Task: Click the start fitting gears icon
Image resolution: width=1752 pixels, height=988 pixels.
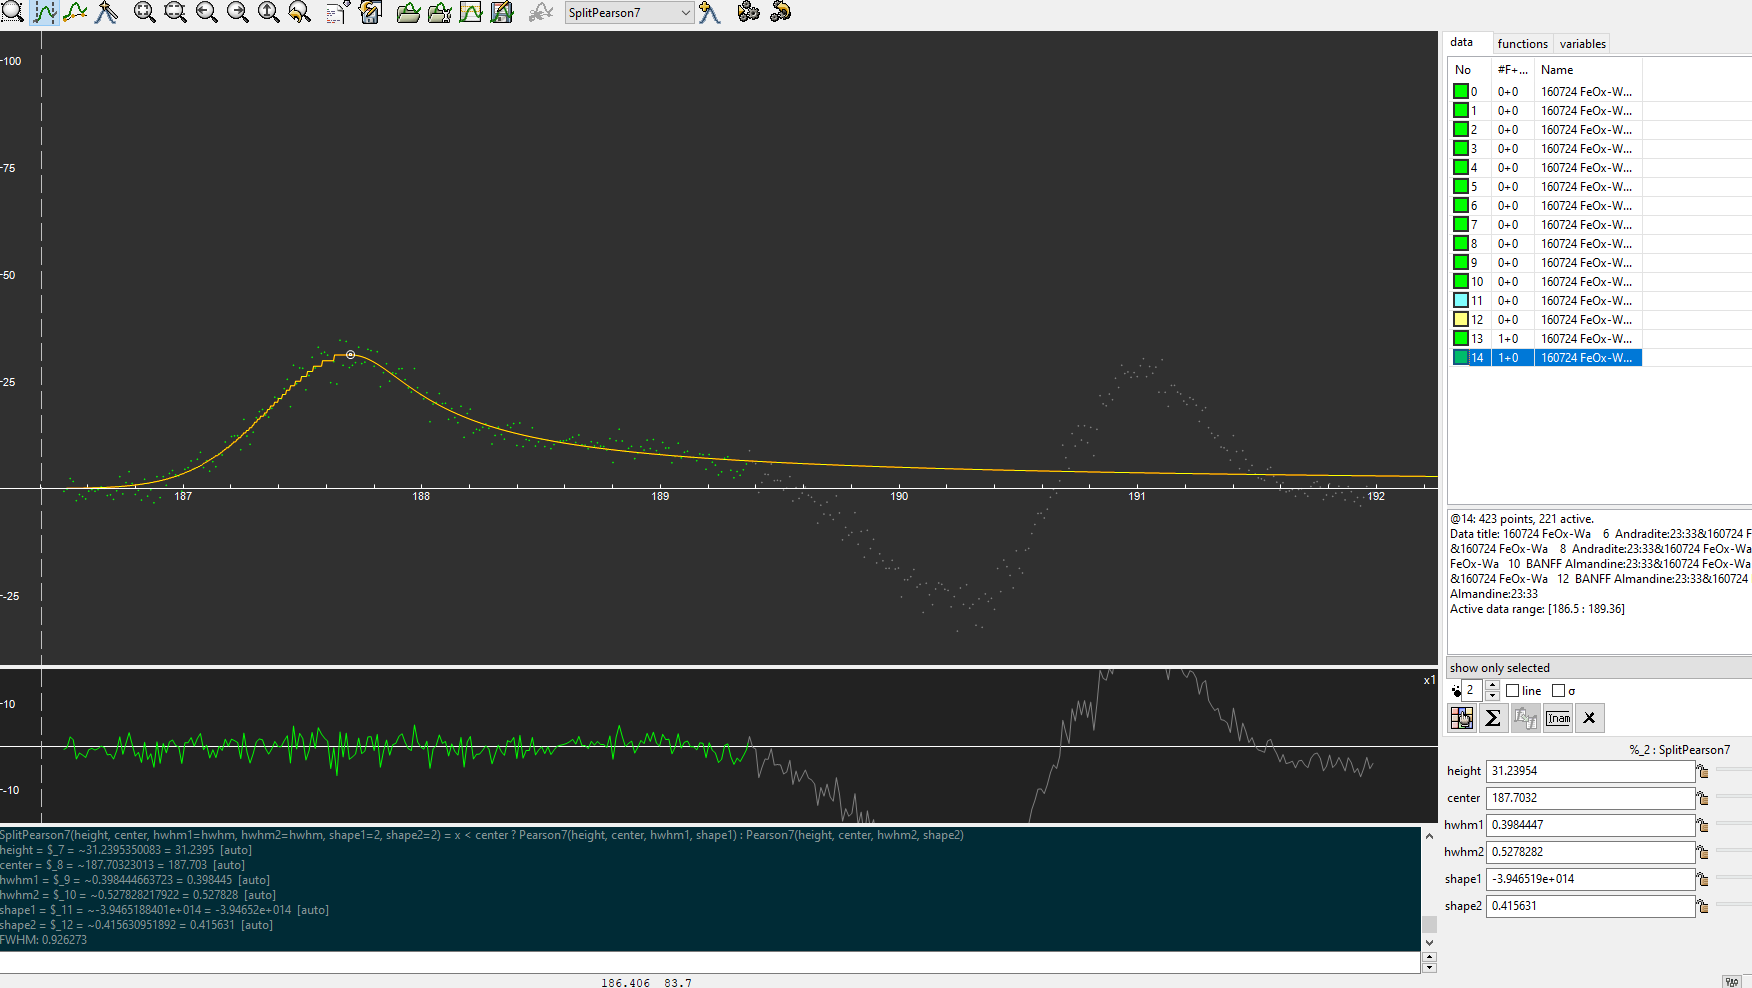Action: pyautogui.click(x=748, y=12)
